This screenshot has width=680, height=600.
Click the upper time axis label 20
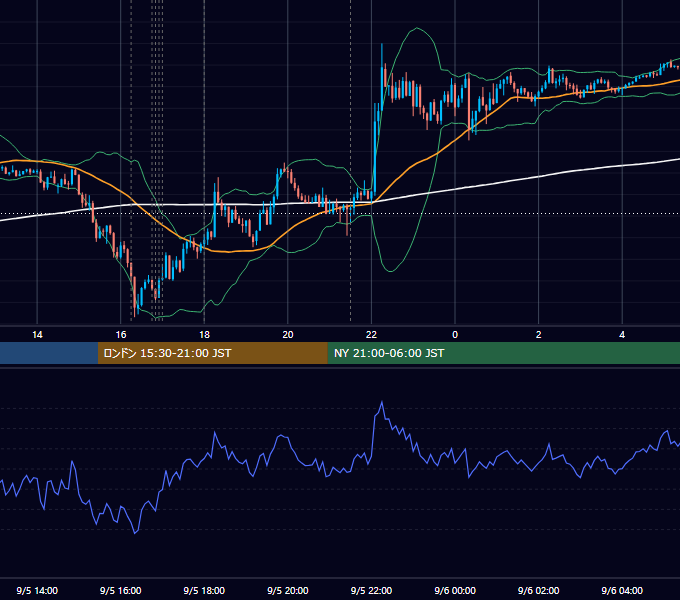288,334
